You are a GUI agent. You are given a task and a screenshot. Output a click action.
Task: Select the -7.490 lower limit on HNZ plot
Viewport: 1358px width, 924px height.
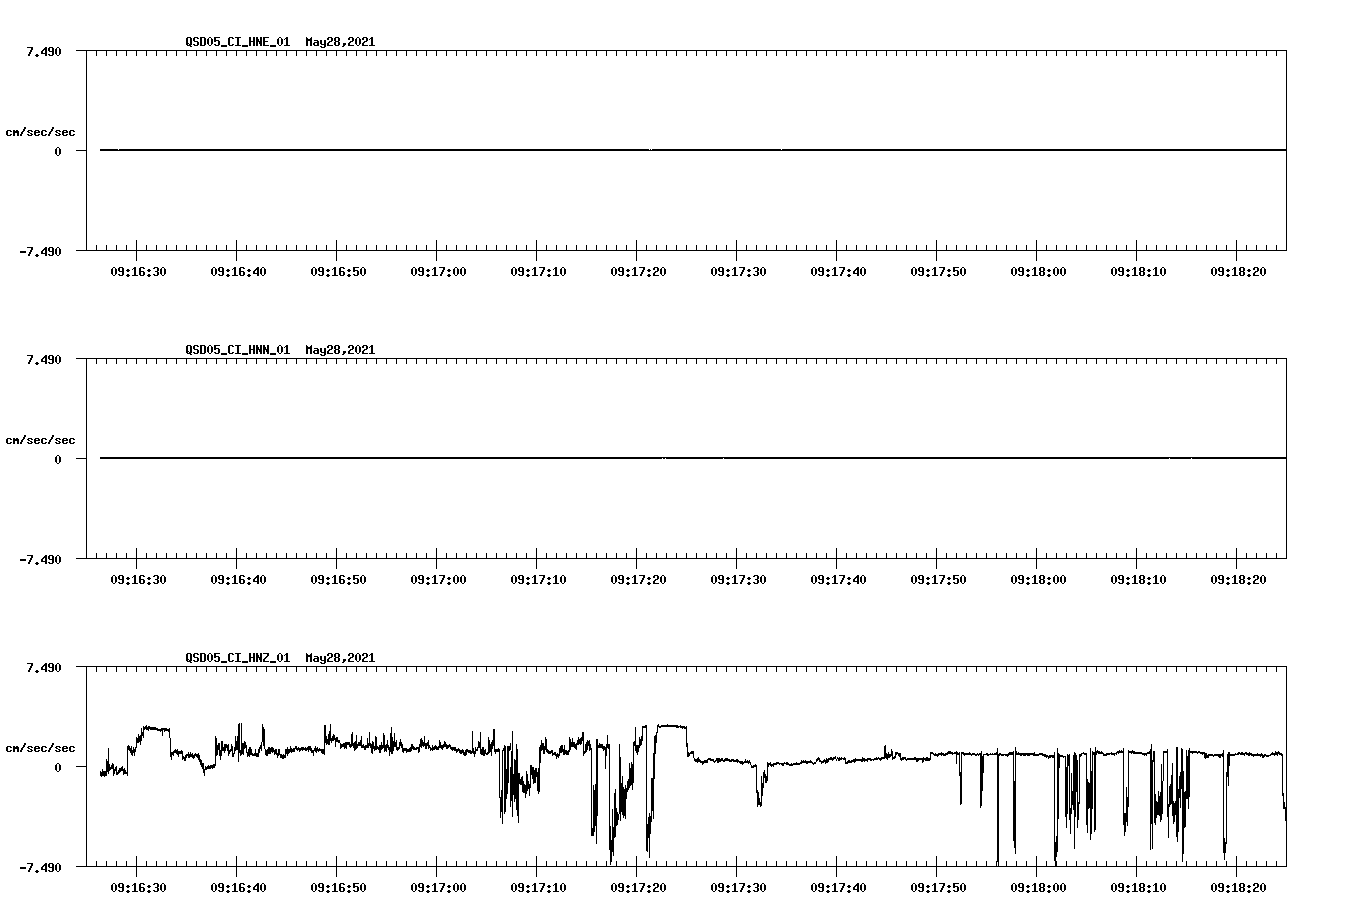point(41,866)
